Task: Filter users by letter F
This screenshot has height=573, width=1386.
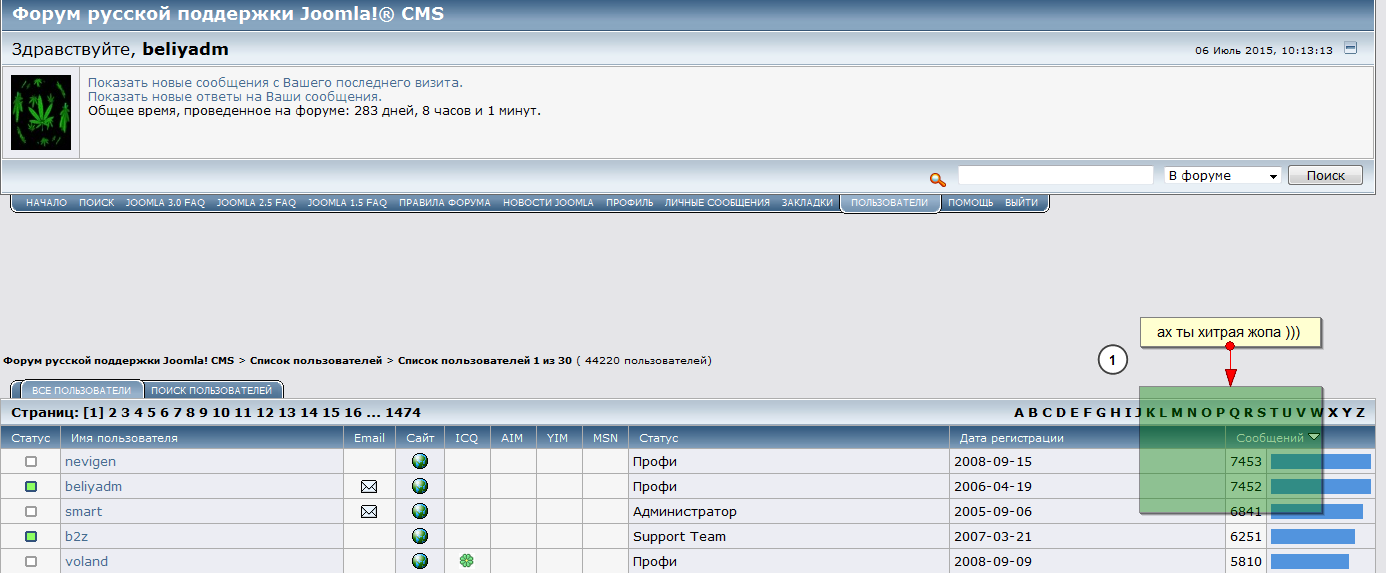Action: point(1088,413)
